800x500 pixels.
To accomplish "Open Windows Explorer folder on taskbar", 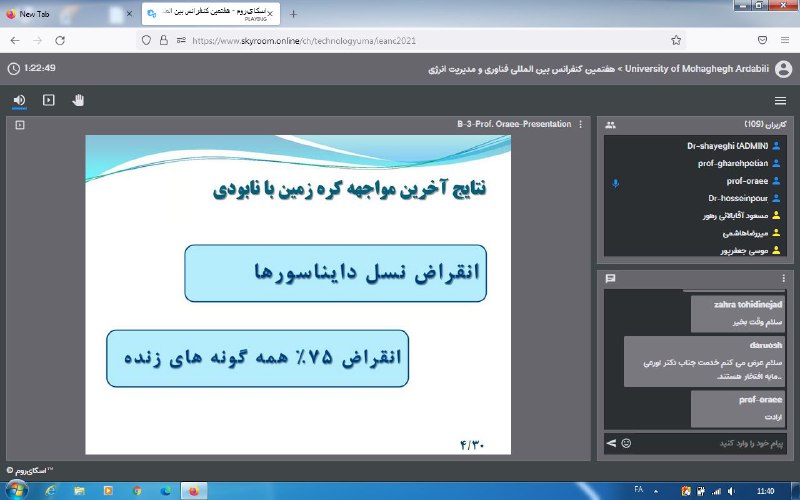I will point(79,491).
